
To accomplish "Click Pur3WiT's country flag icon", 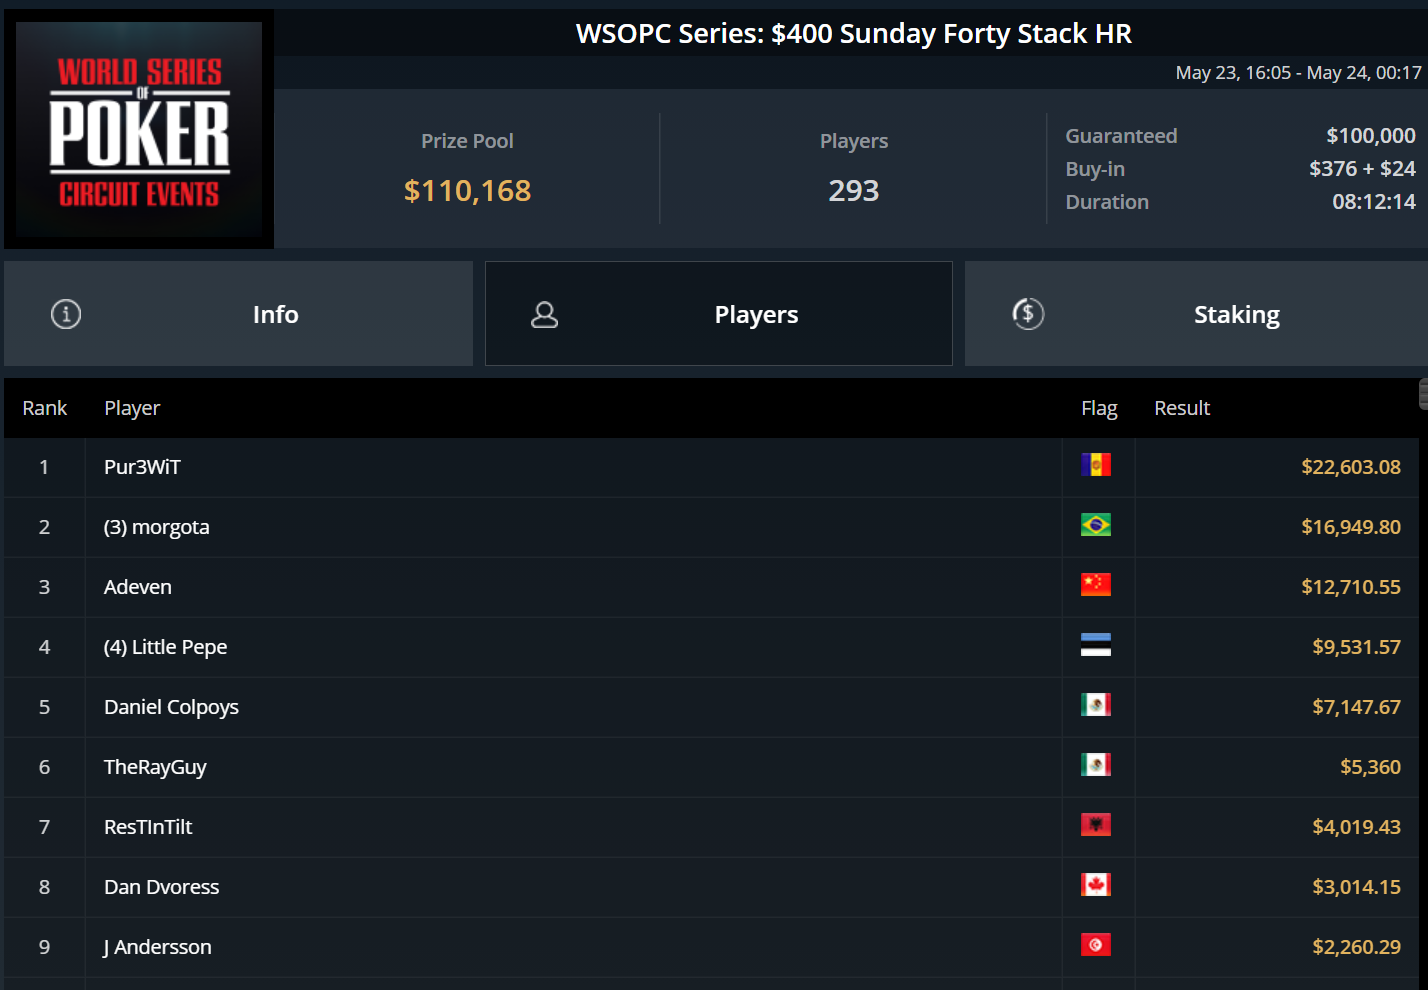I will point(1096,465).
